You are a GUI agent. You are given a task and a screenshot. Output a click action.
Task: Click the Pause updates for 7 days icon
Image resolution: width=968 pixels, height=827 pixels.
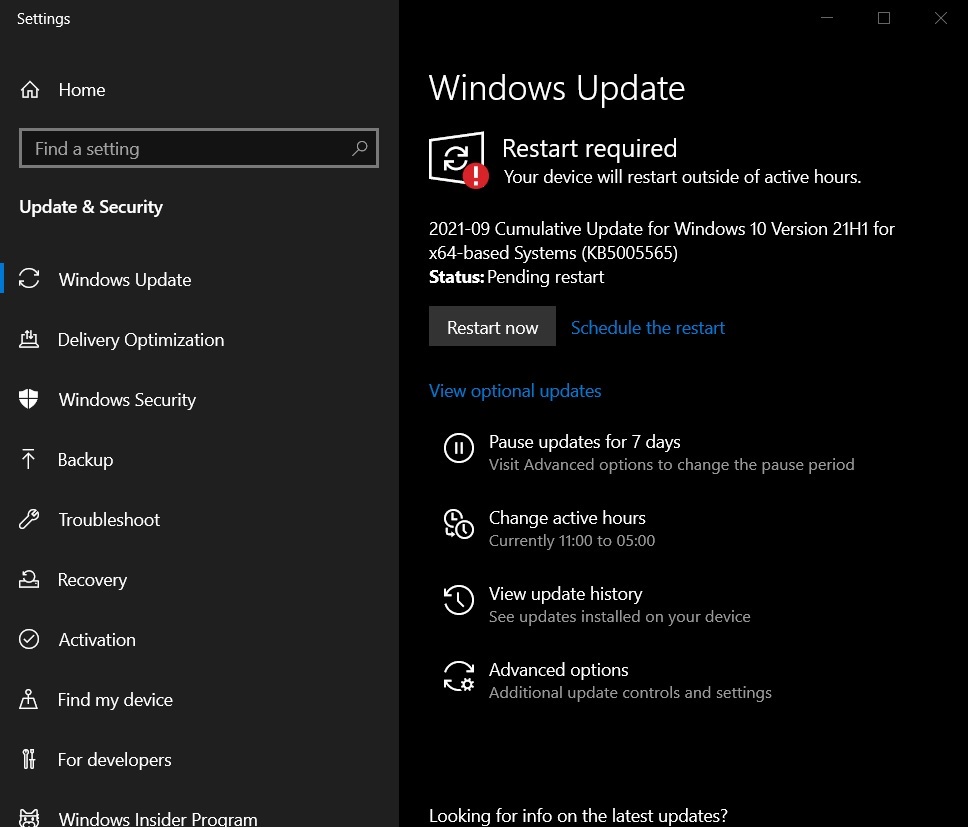pos(459,448)
